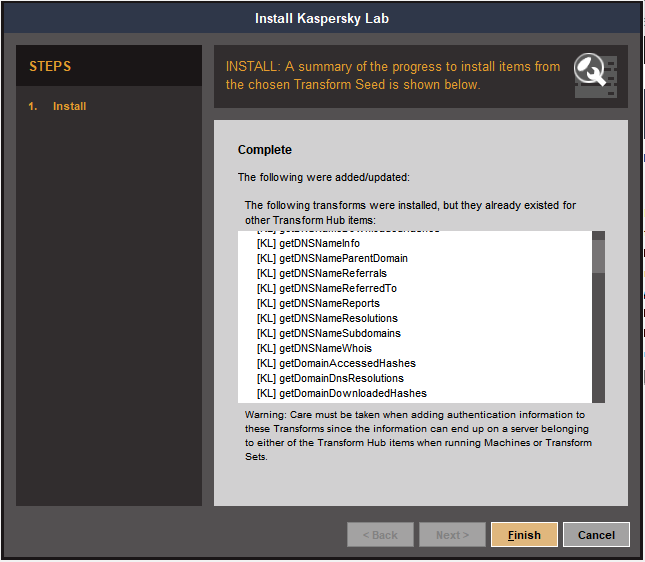Select [KL] getDNSNameParentDomain entry
The width and height of the screenshot is (645, 562).
[332, 258]
